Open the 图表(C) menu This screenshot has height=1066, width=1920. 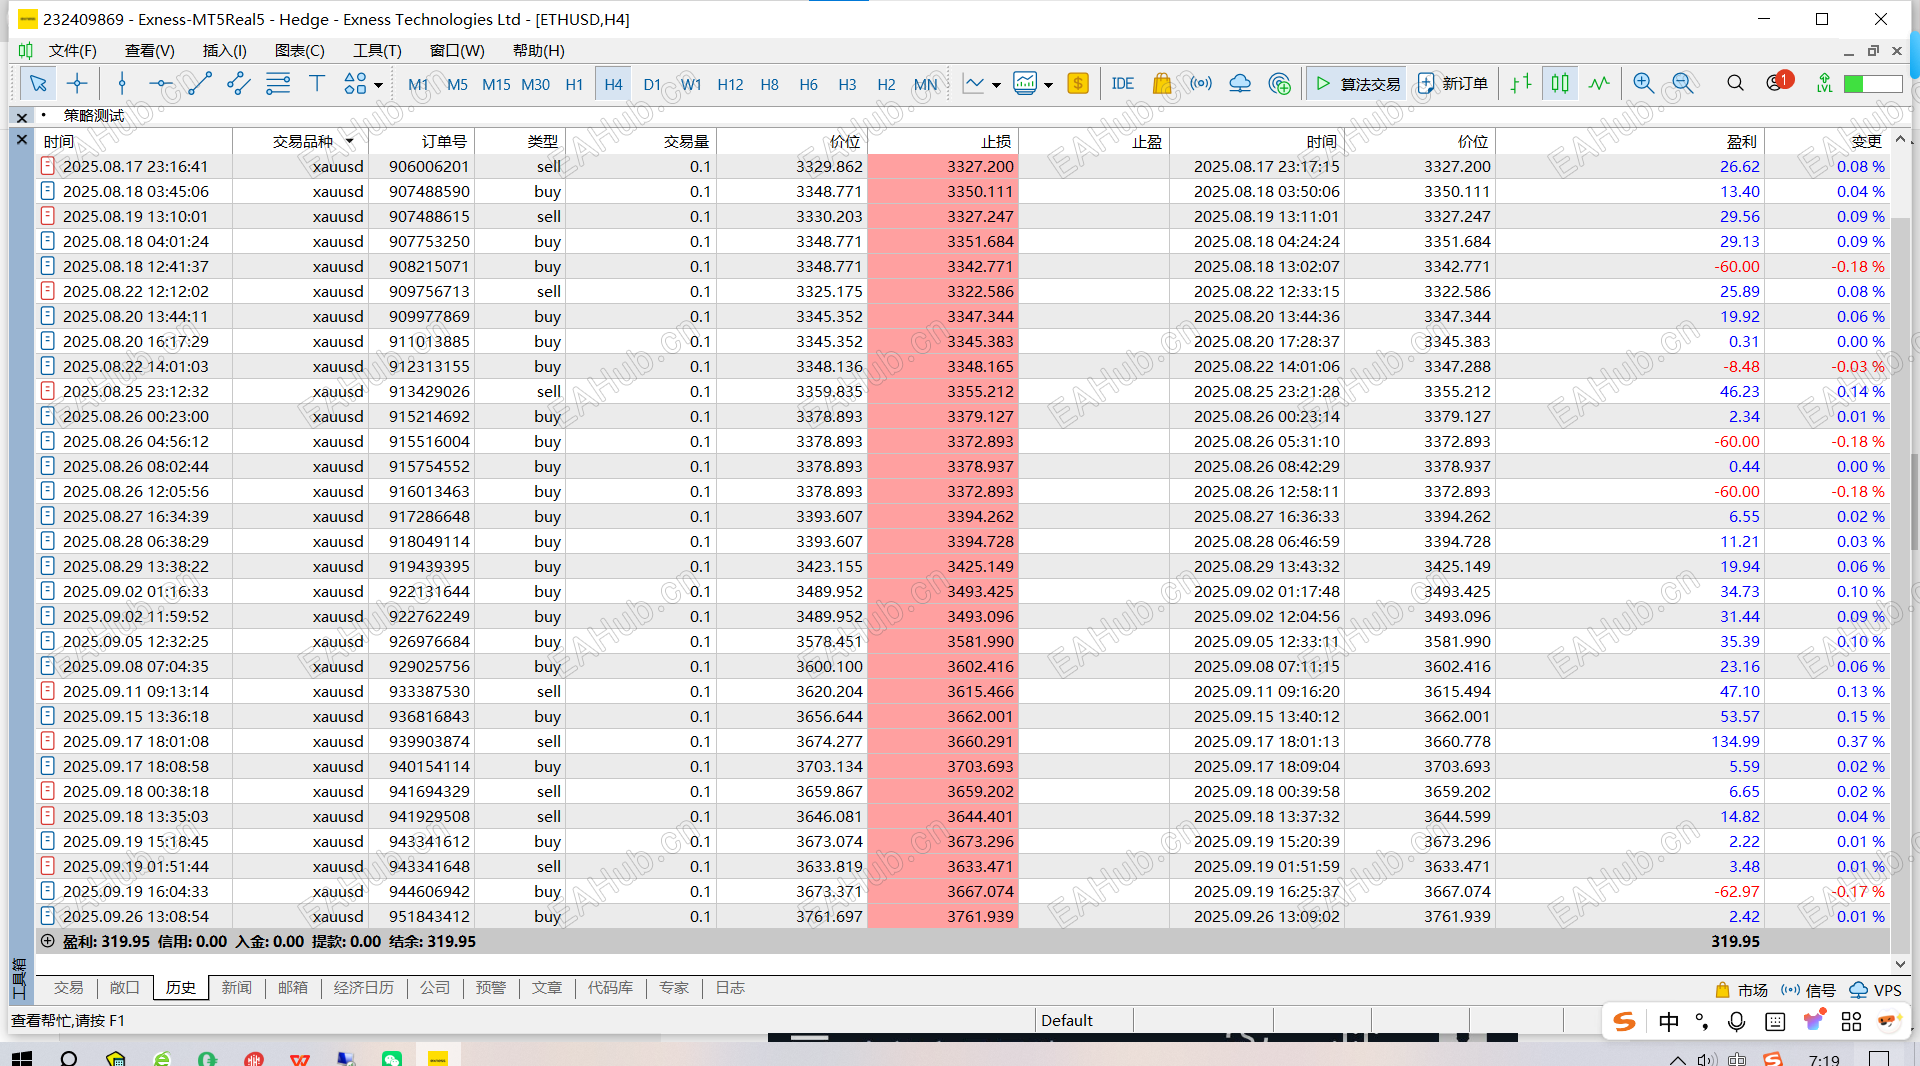pyautogui.click(x=299, y=50)
